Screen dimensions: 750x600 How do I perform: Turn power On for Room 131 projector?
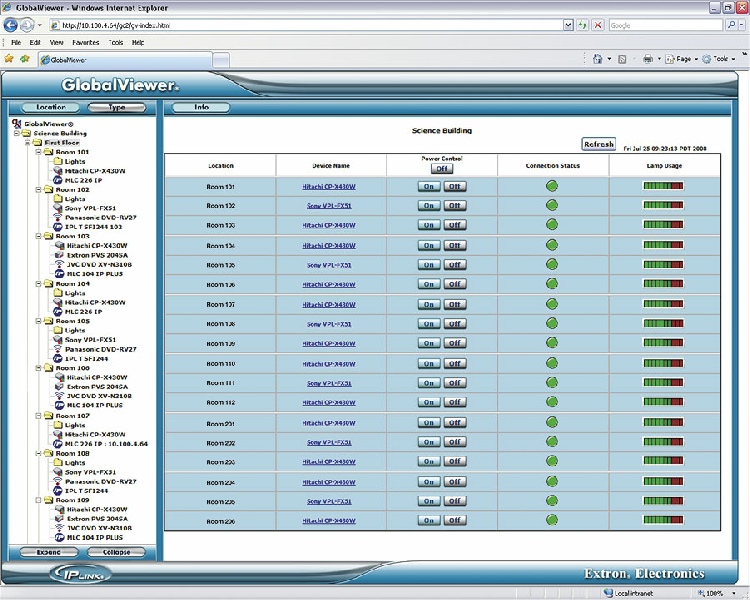(x=429, y=186)
